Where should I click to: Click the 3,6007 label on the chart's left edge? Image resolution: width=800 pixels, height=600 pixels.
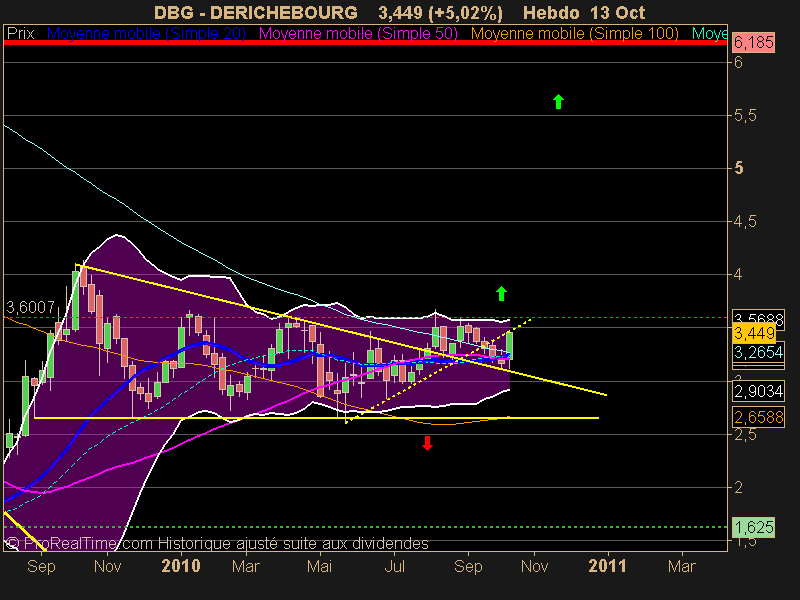[x=30, y=307]
